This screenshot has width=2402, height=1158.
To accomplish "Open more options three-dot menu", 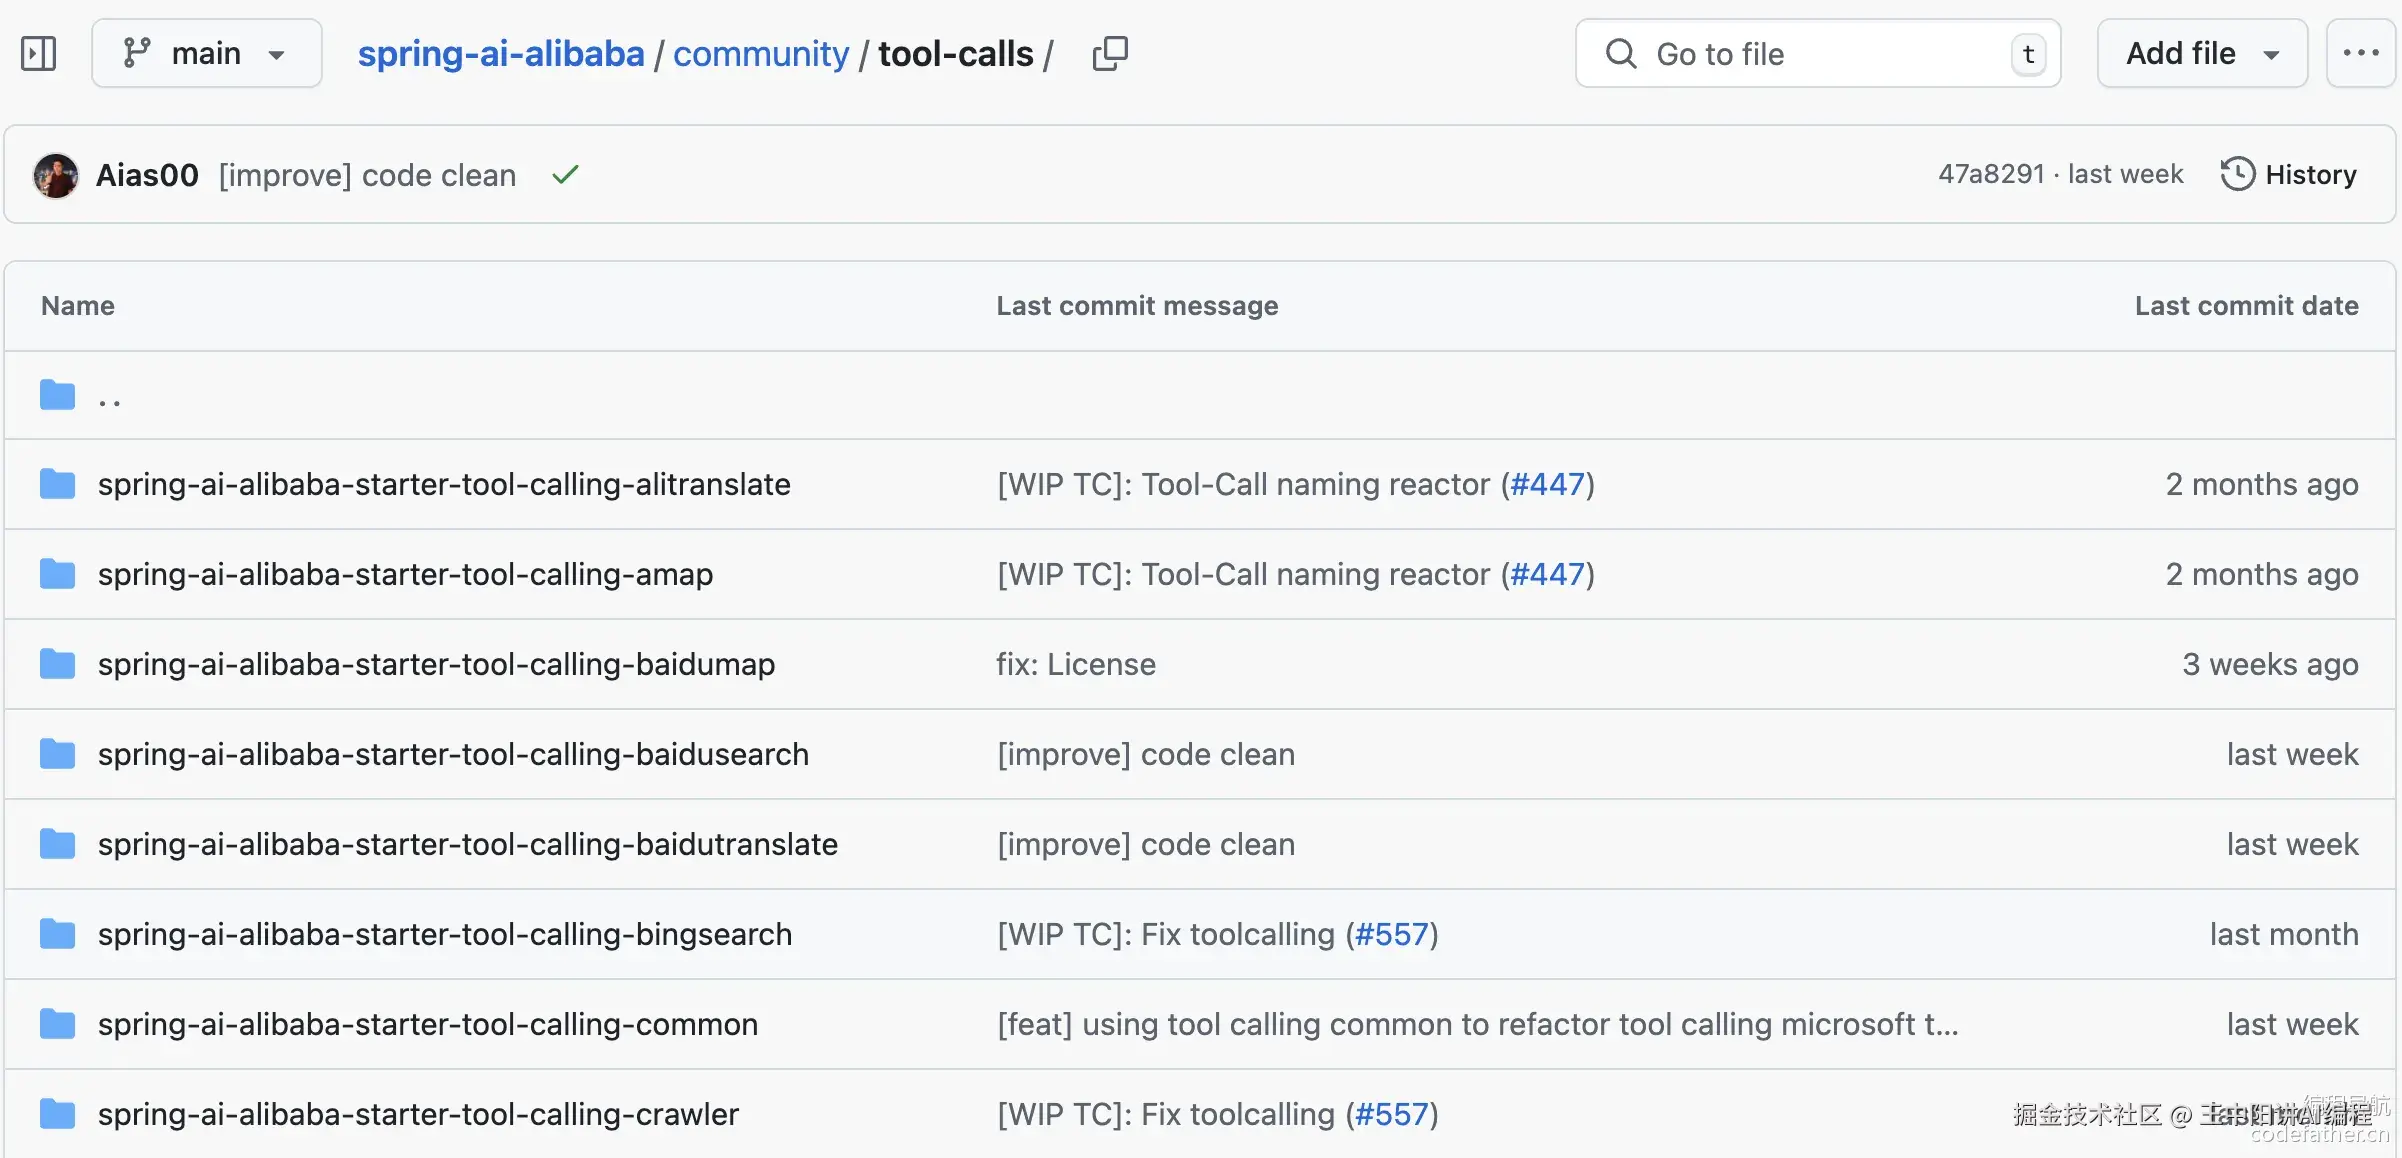I will (x=2360, y=53).
